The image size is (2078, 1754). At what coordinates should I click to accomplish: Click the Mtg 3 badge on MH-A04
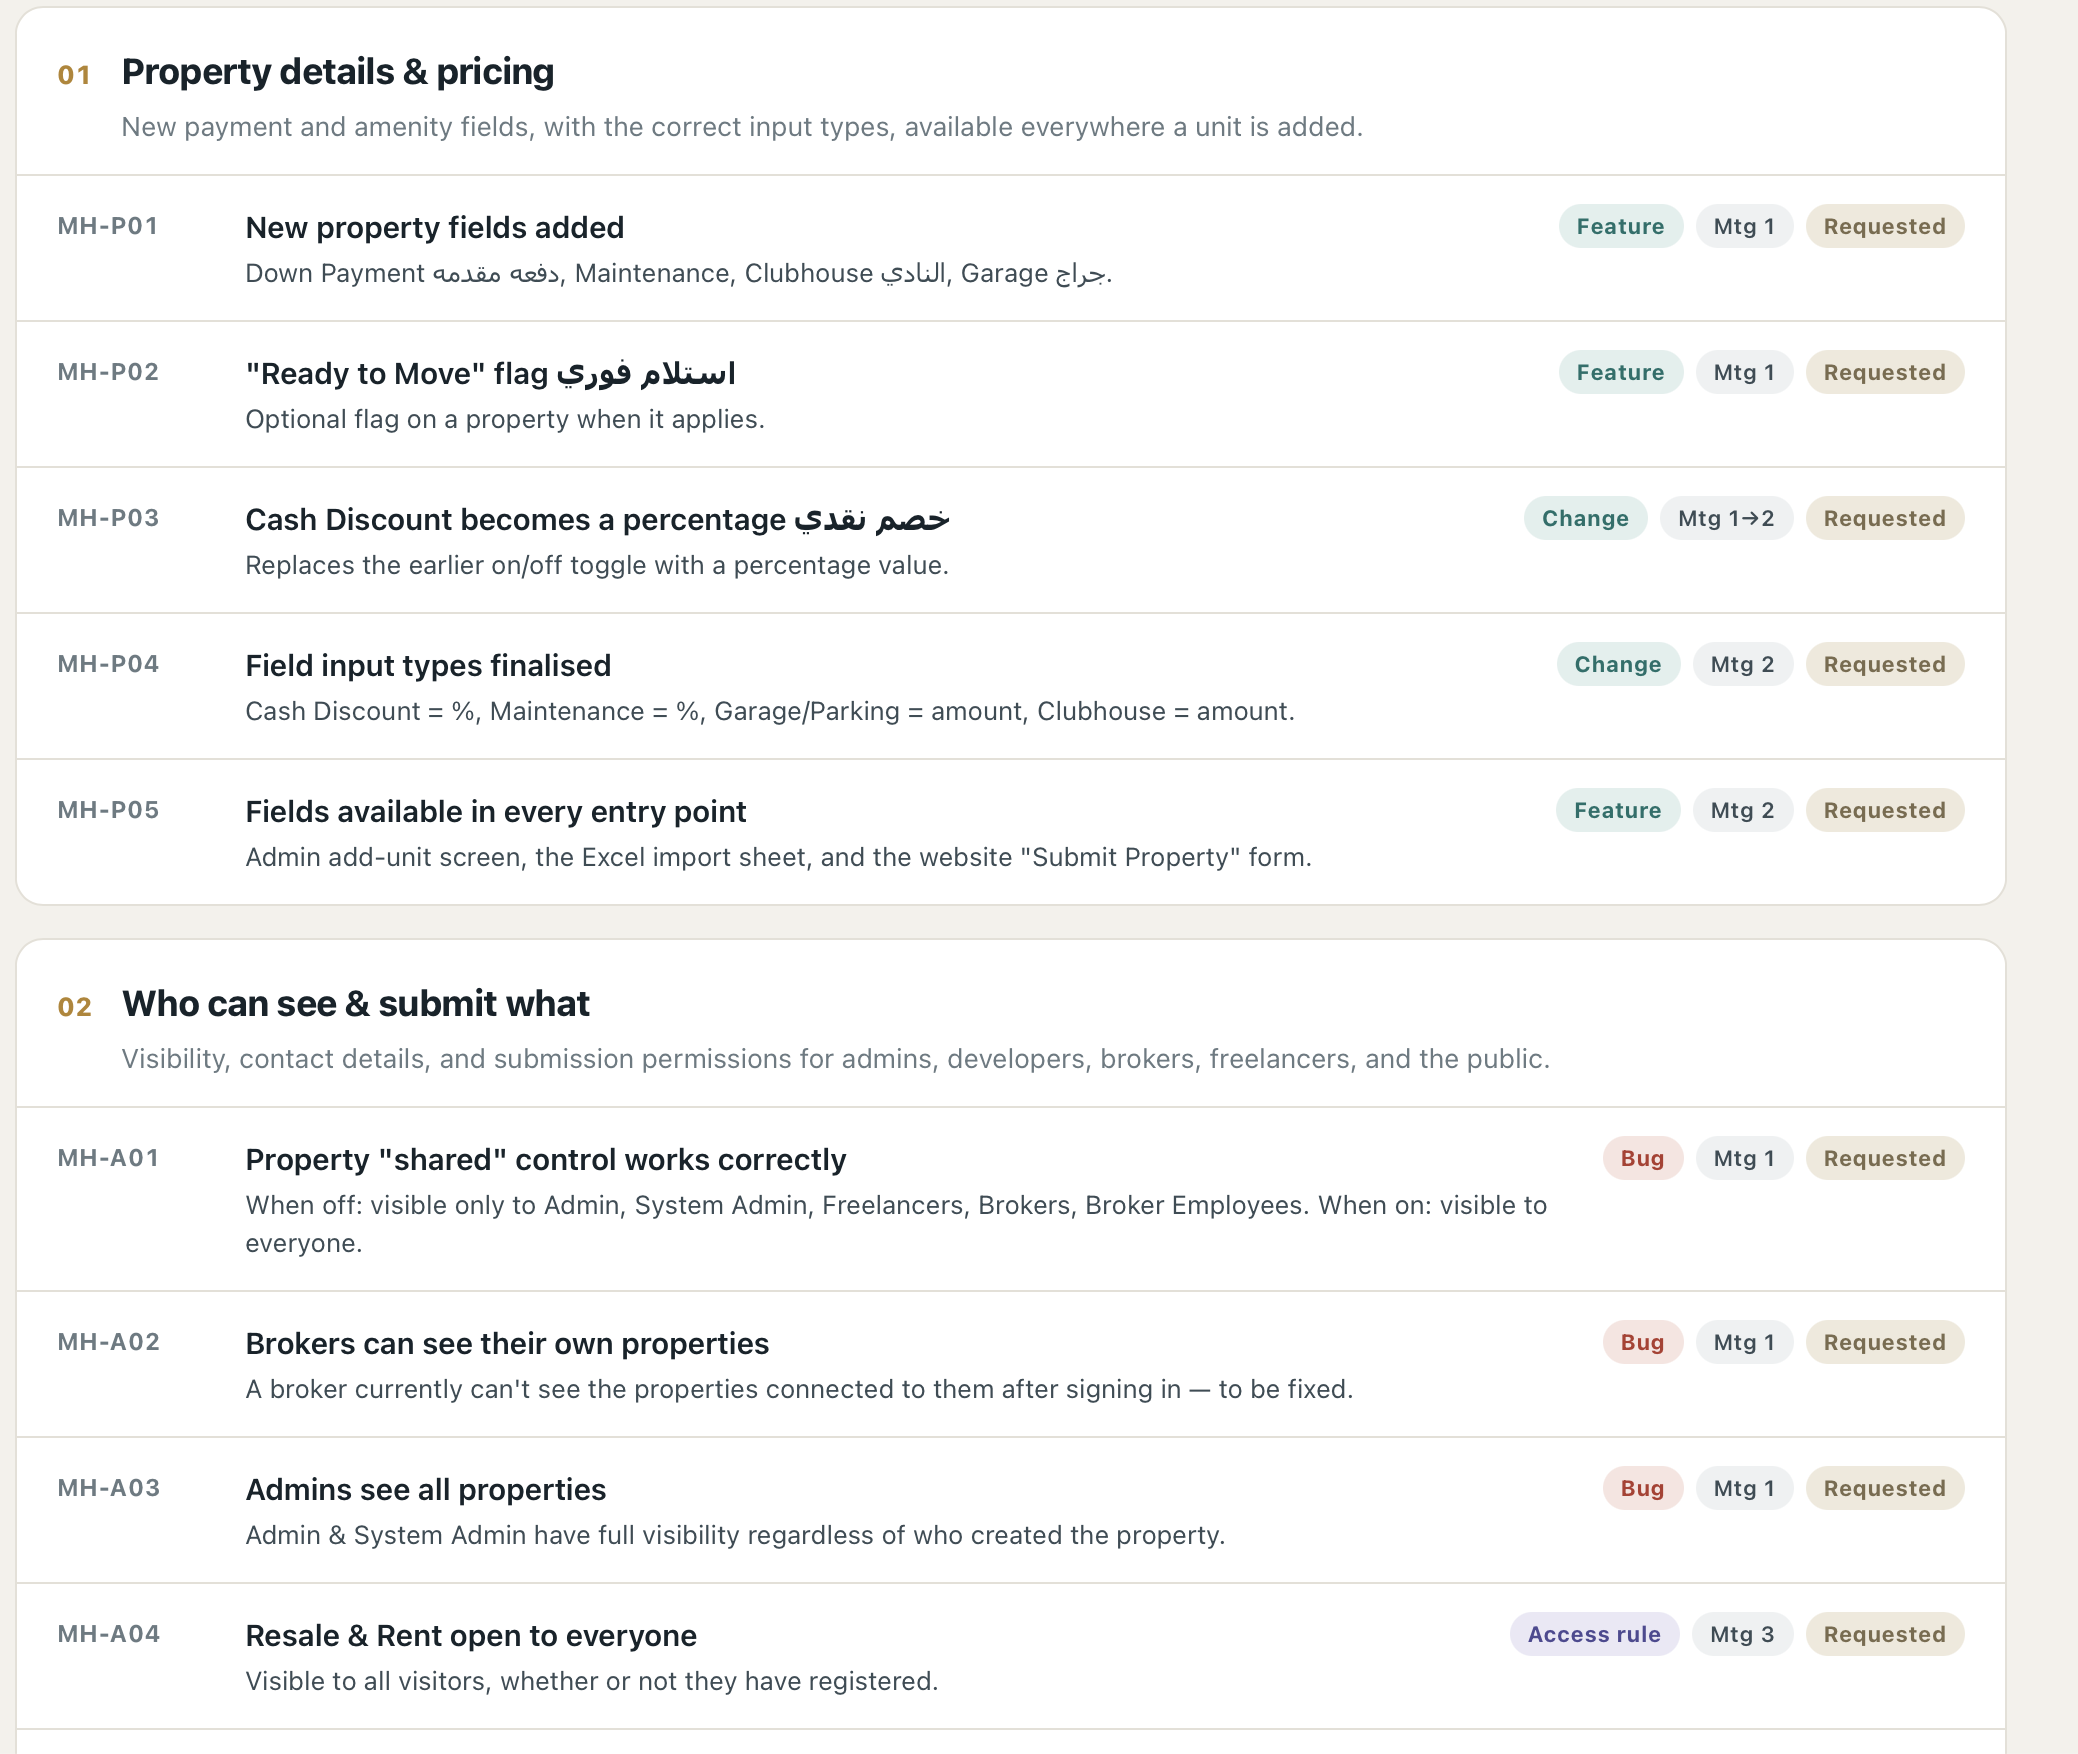click(x=1742, y=1634)
